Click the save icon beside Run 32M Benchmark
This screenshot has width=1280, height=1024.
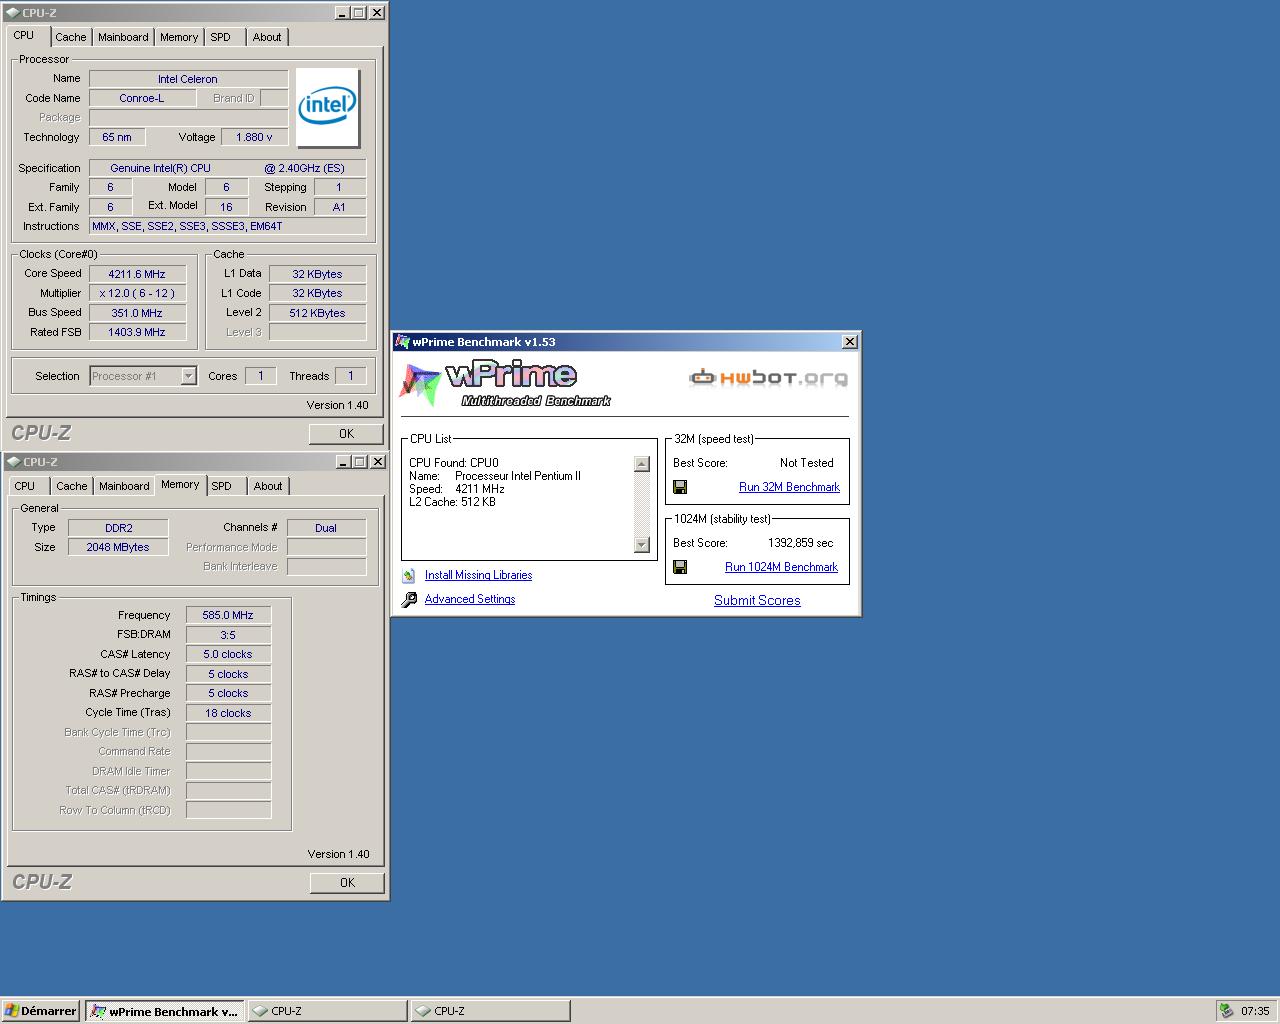(x=680, y=487)
